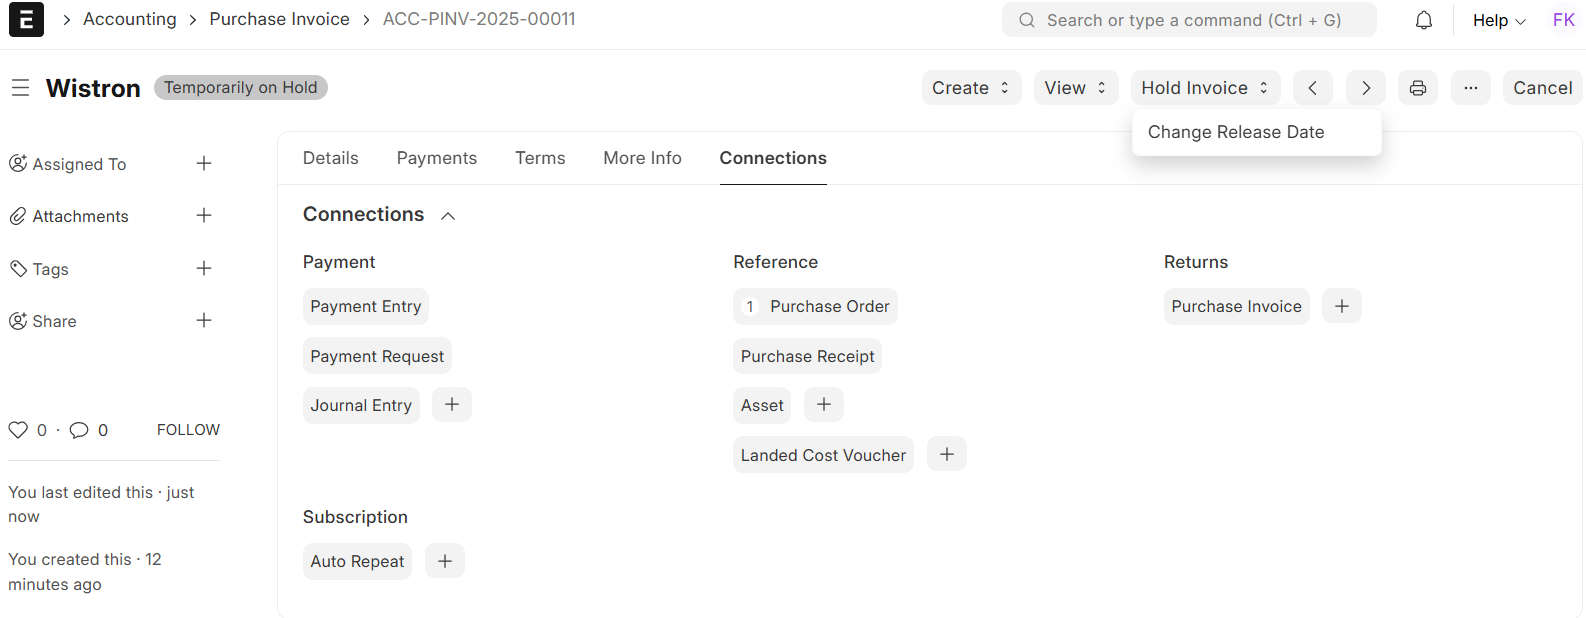
Task: Open the Create dropdown
Action: [x=971, y=88]
